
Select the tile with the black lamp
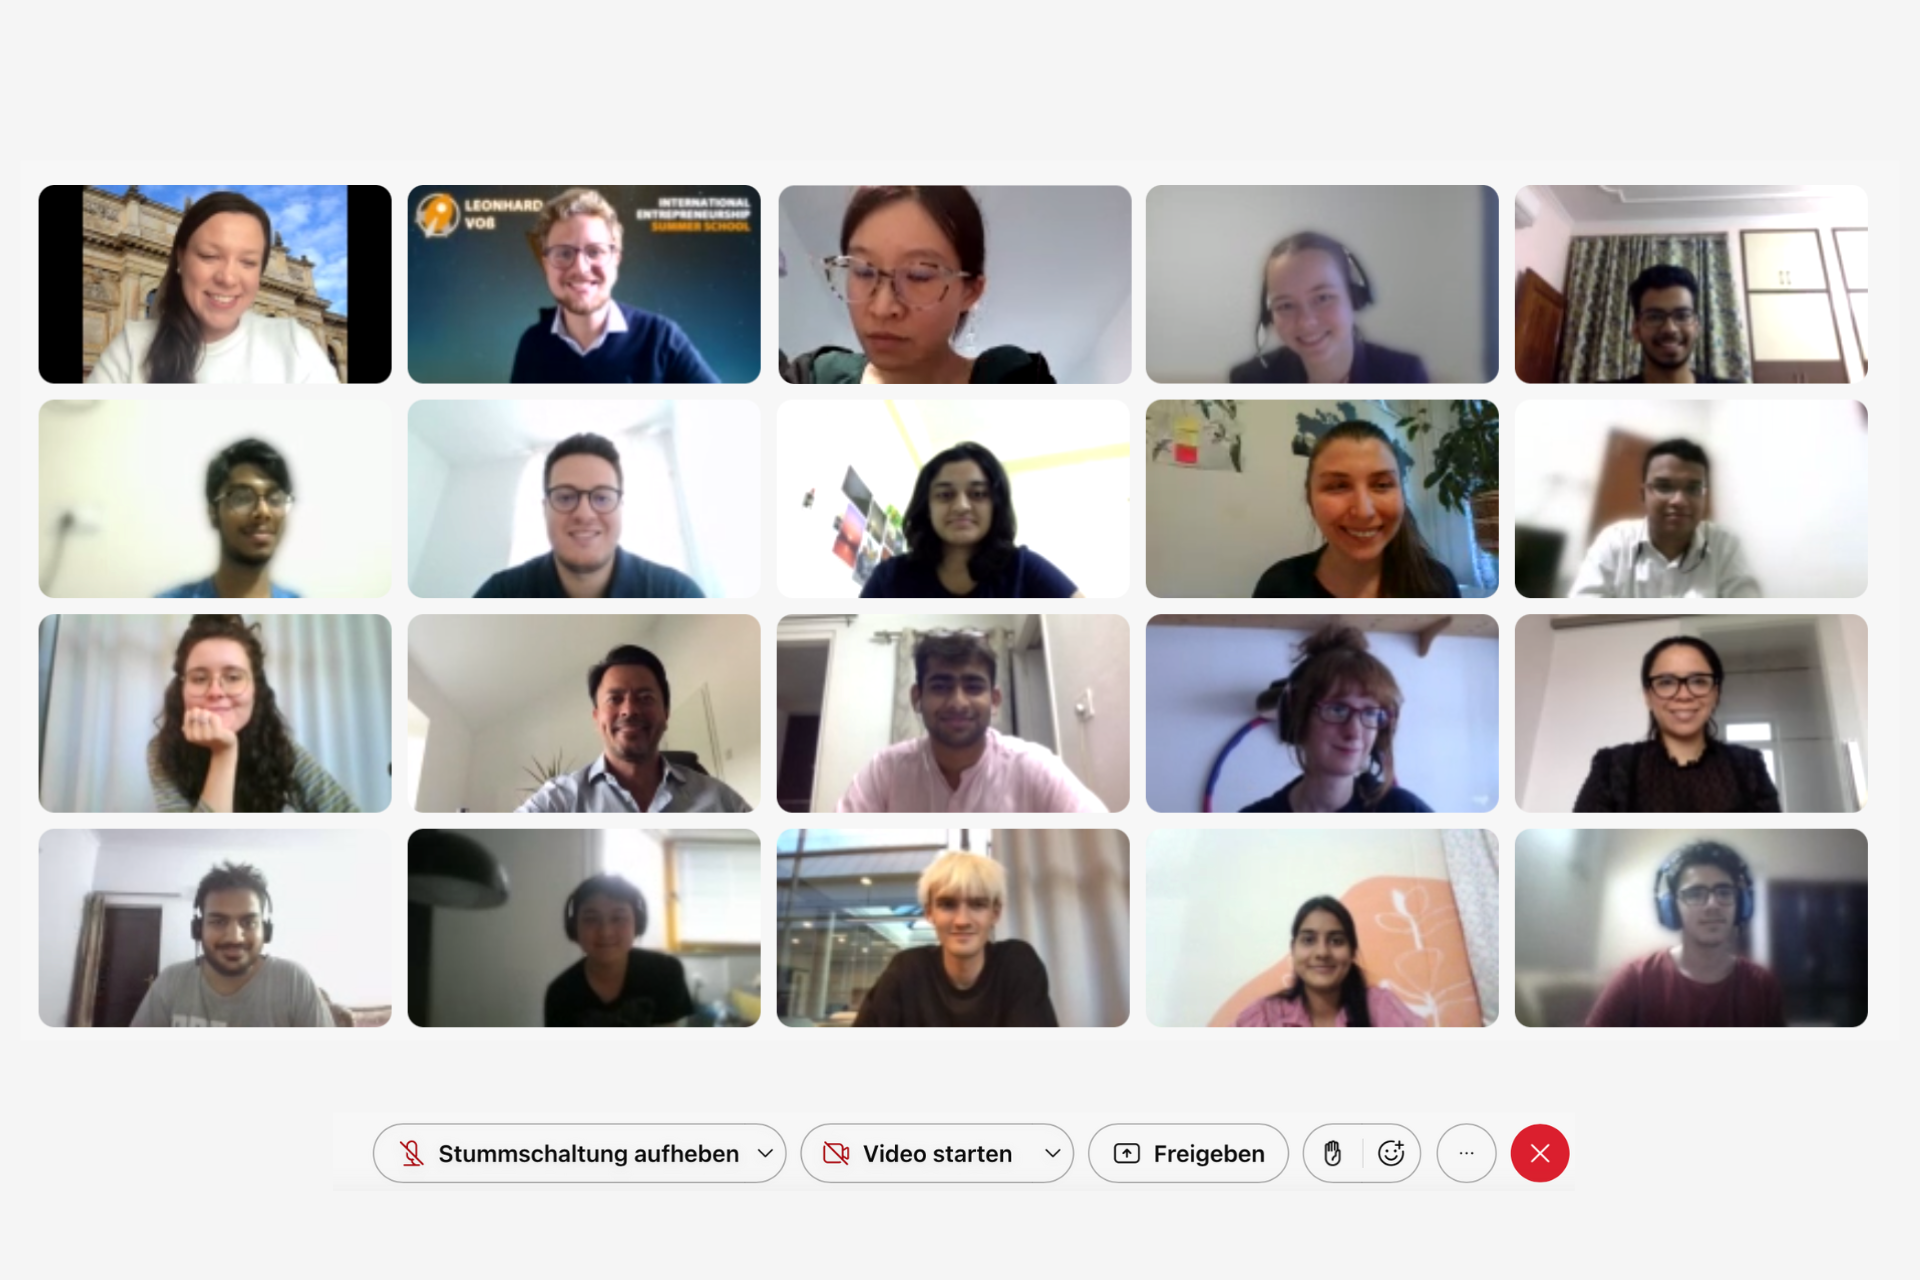coord(584,928)
